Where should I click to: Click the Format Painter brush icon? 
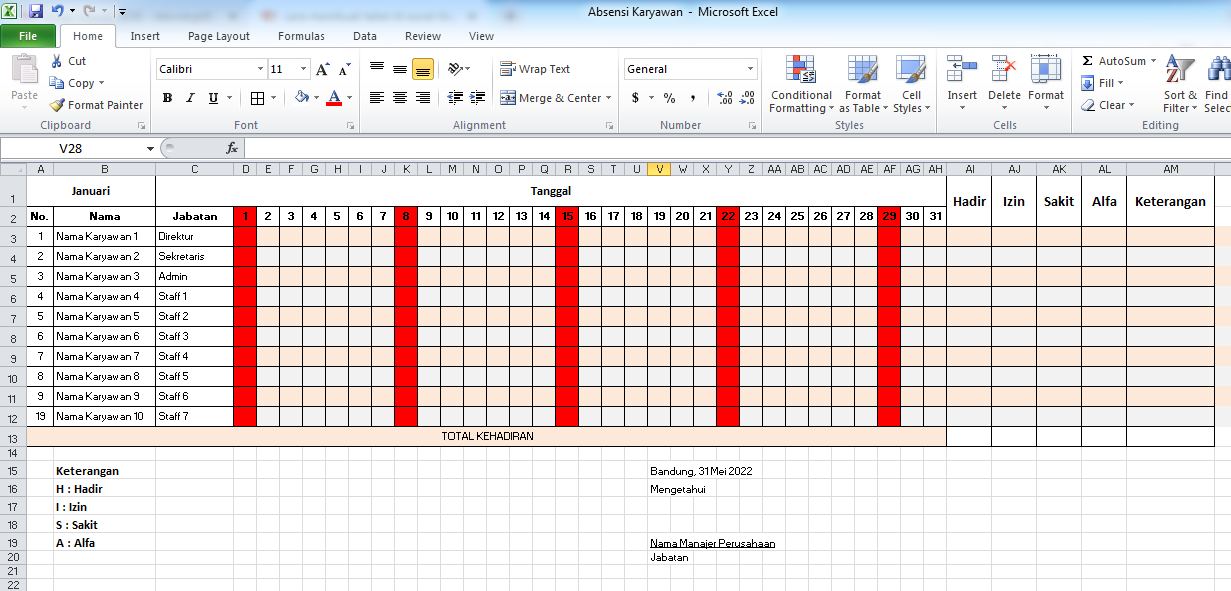pos(58,105)
